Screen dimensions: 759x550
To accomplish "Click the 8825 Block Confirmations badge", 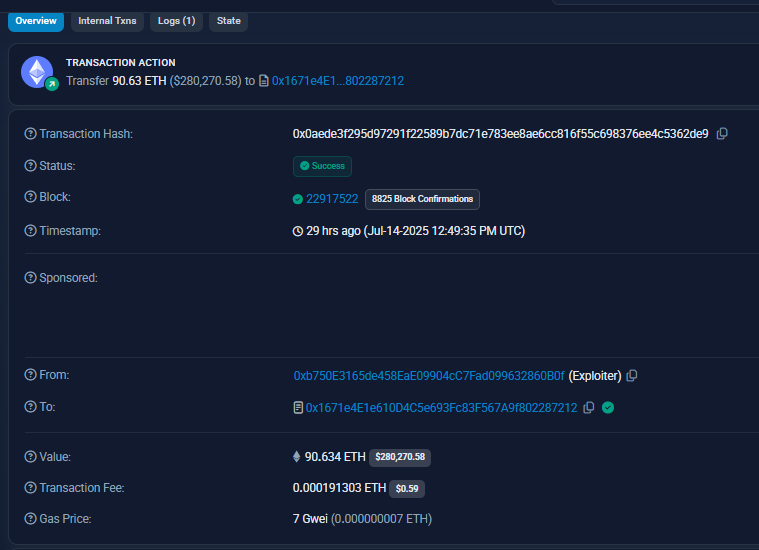I will [x=422, y=199].
